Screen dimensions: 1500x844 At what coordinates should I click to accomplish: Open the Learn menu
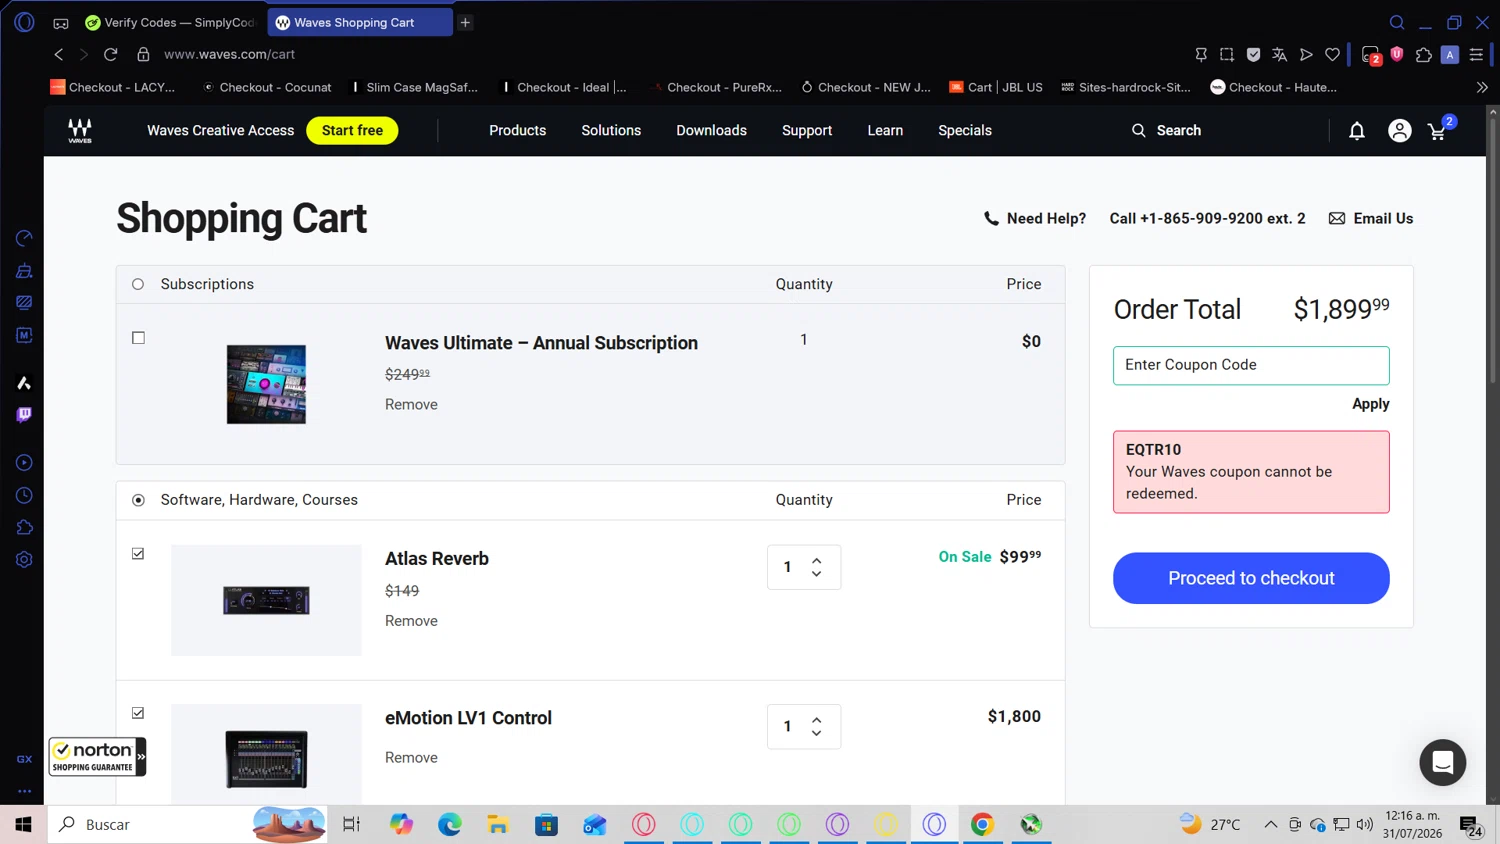tap(885, 130)
